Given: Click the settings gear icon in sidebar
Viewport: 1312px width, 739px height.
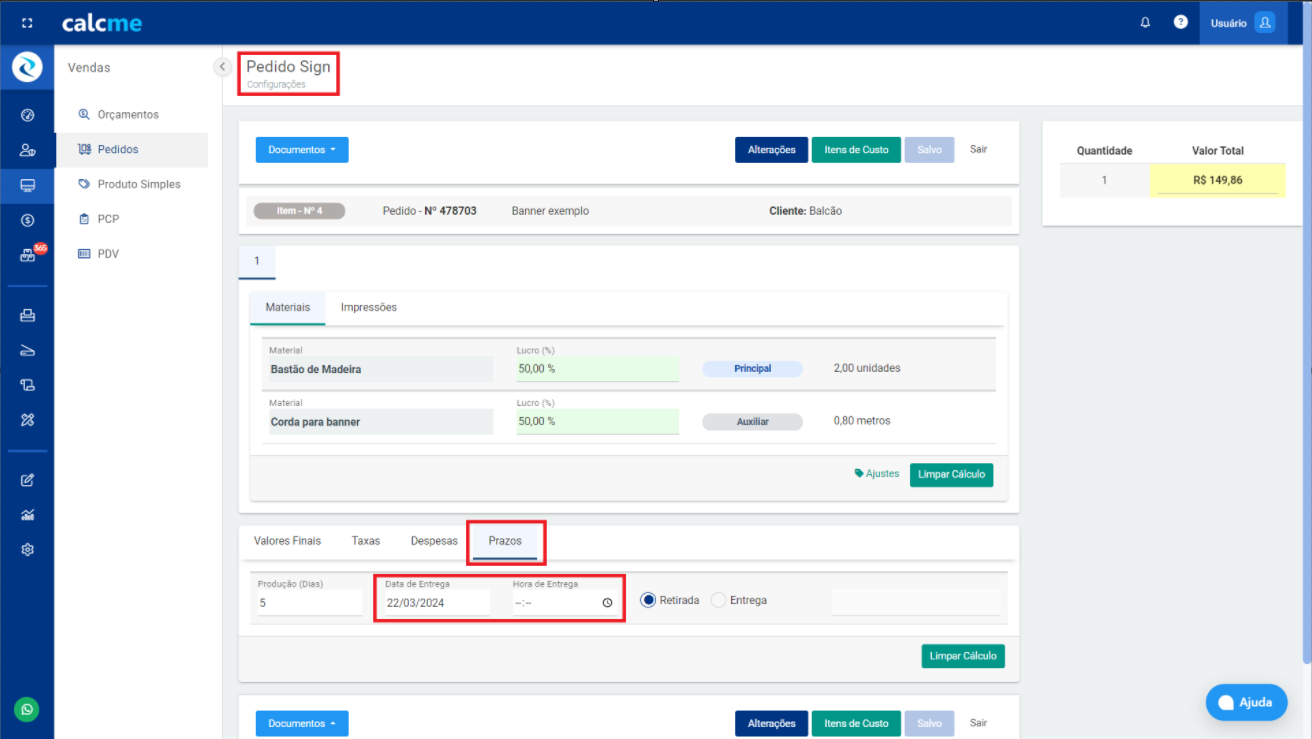Looking at the screenshot, I should pyautogui.click(x=27, y=549).
